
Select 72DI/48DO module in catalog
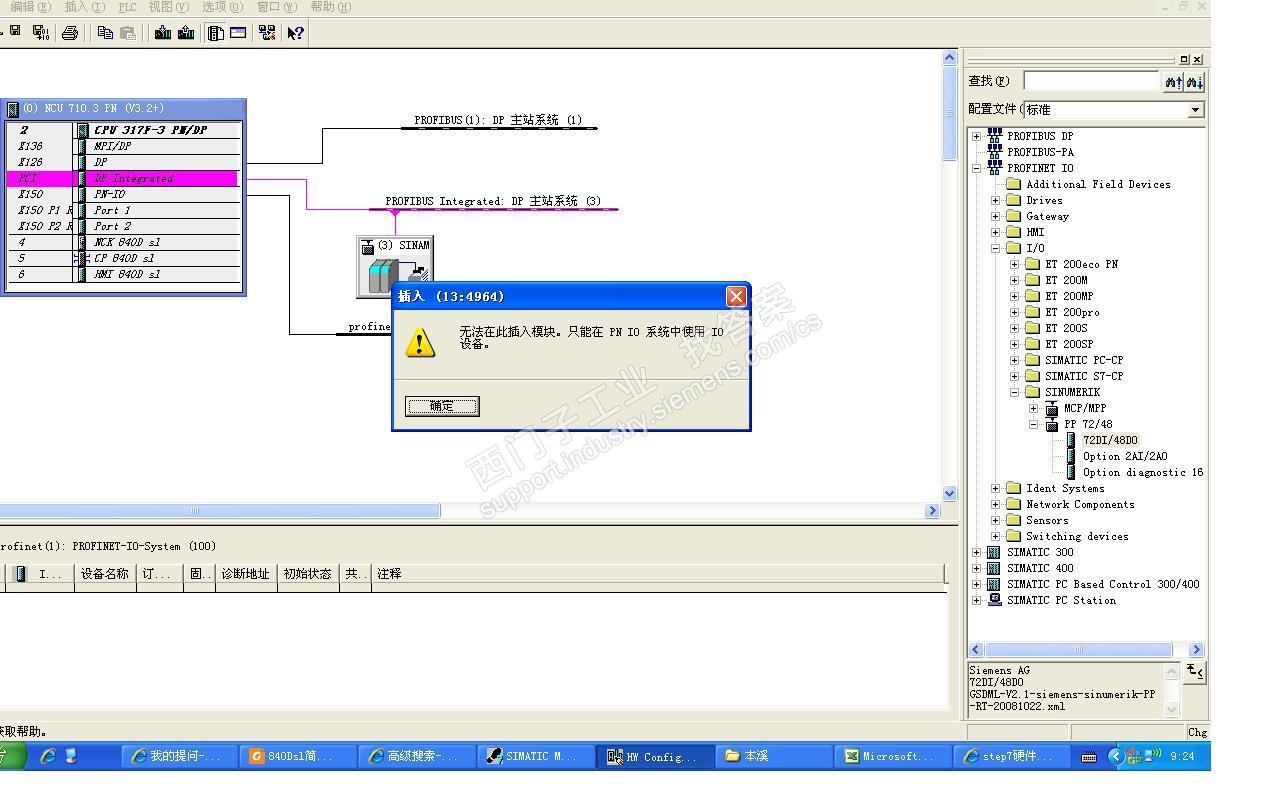[x=1110, y=440]
